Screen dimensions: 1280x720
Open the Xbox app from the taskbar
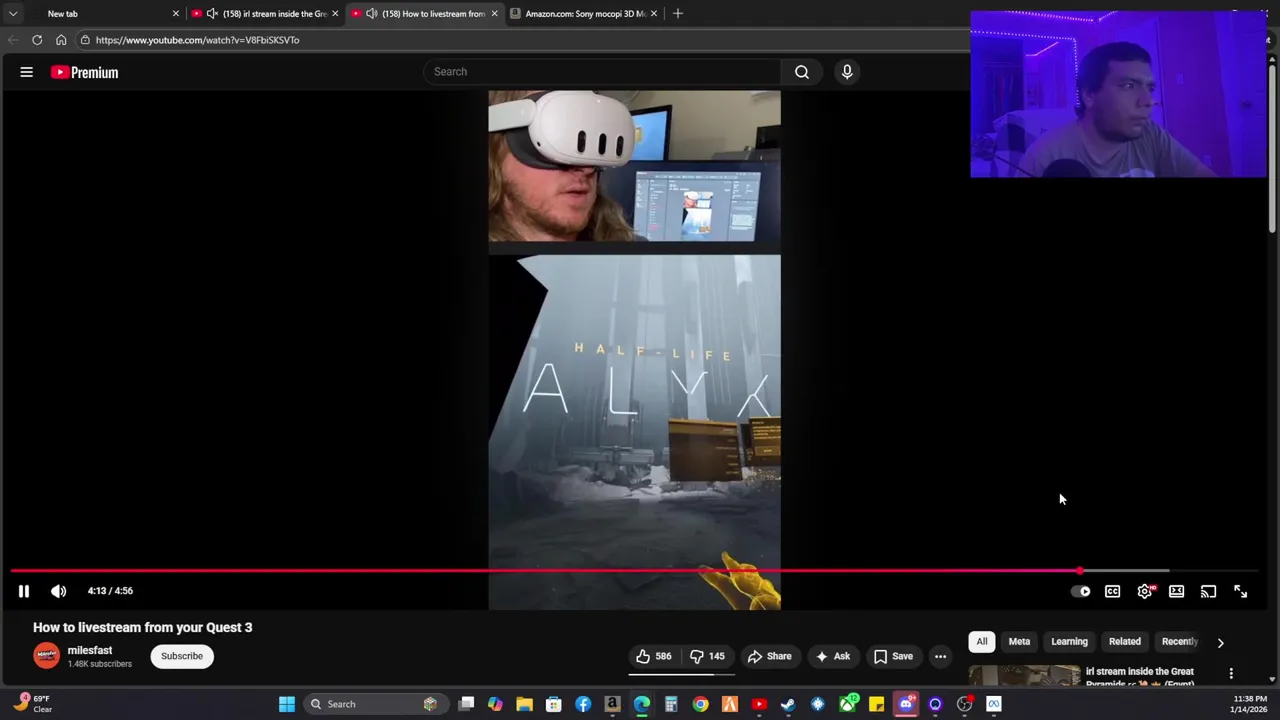847,704
